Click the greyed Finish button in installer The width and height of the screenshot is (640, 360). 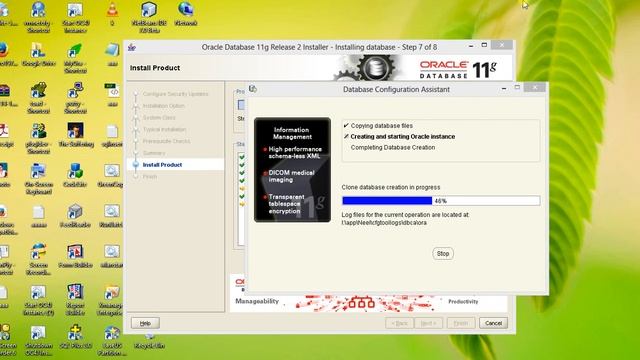[461, 323]
